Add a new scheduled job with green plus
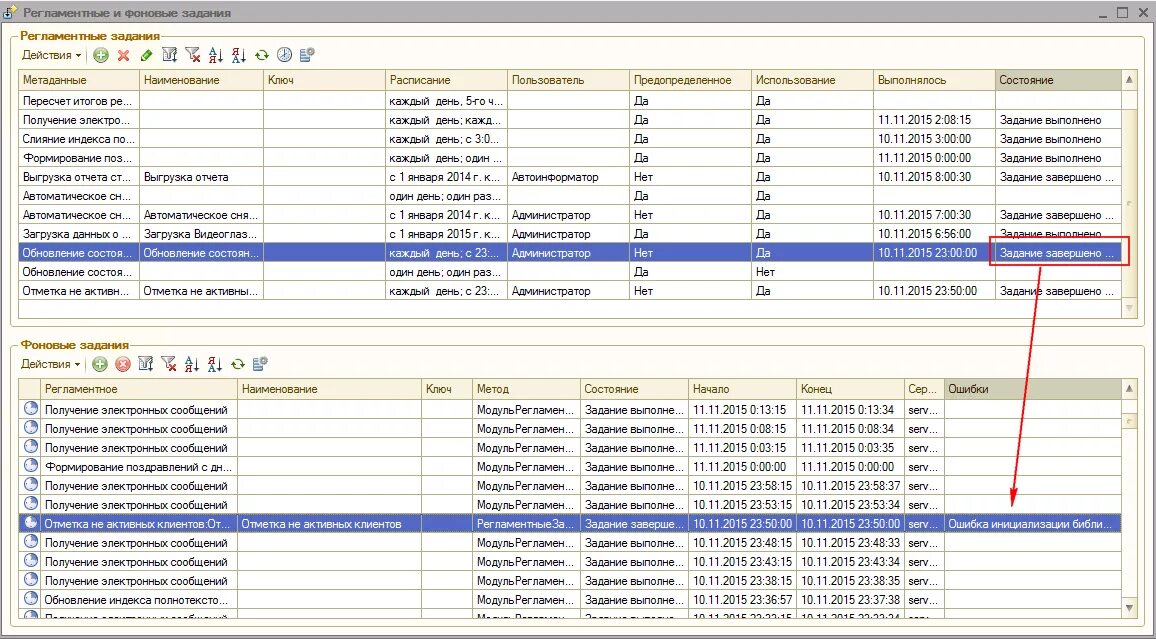Screen dimensions: 1156x639 pyautogui.click(x=101, y=55)
